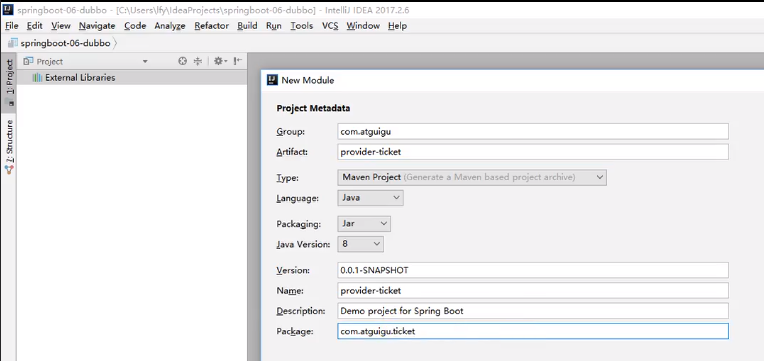Open the Packaging dropdown
The width and height of the screenshot is (764, 361).
pos(364,224)
